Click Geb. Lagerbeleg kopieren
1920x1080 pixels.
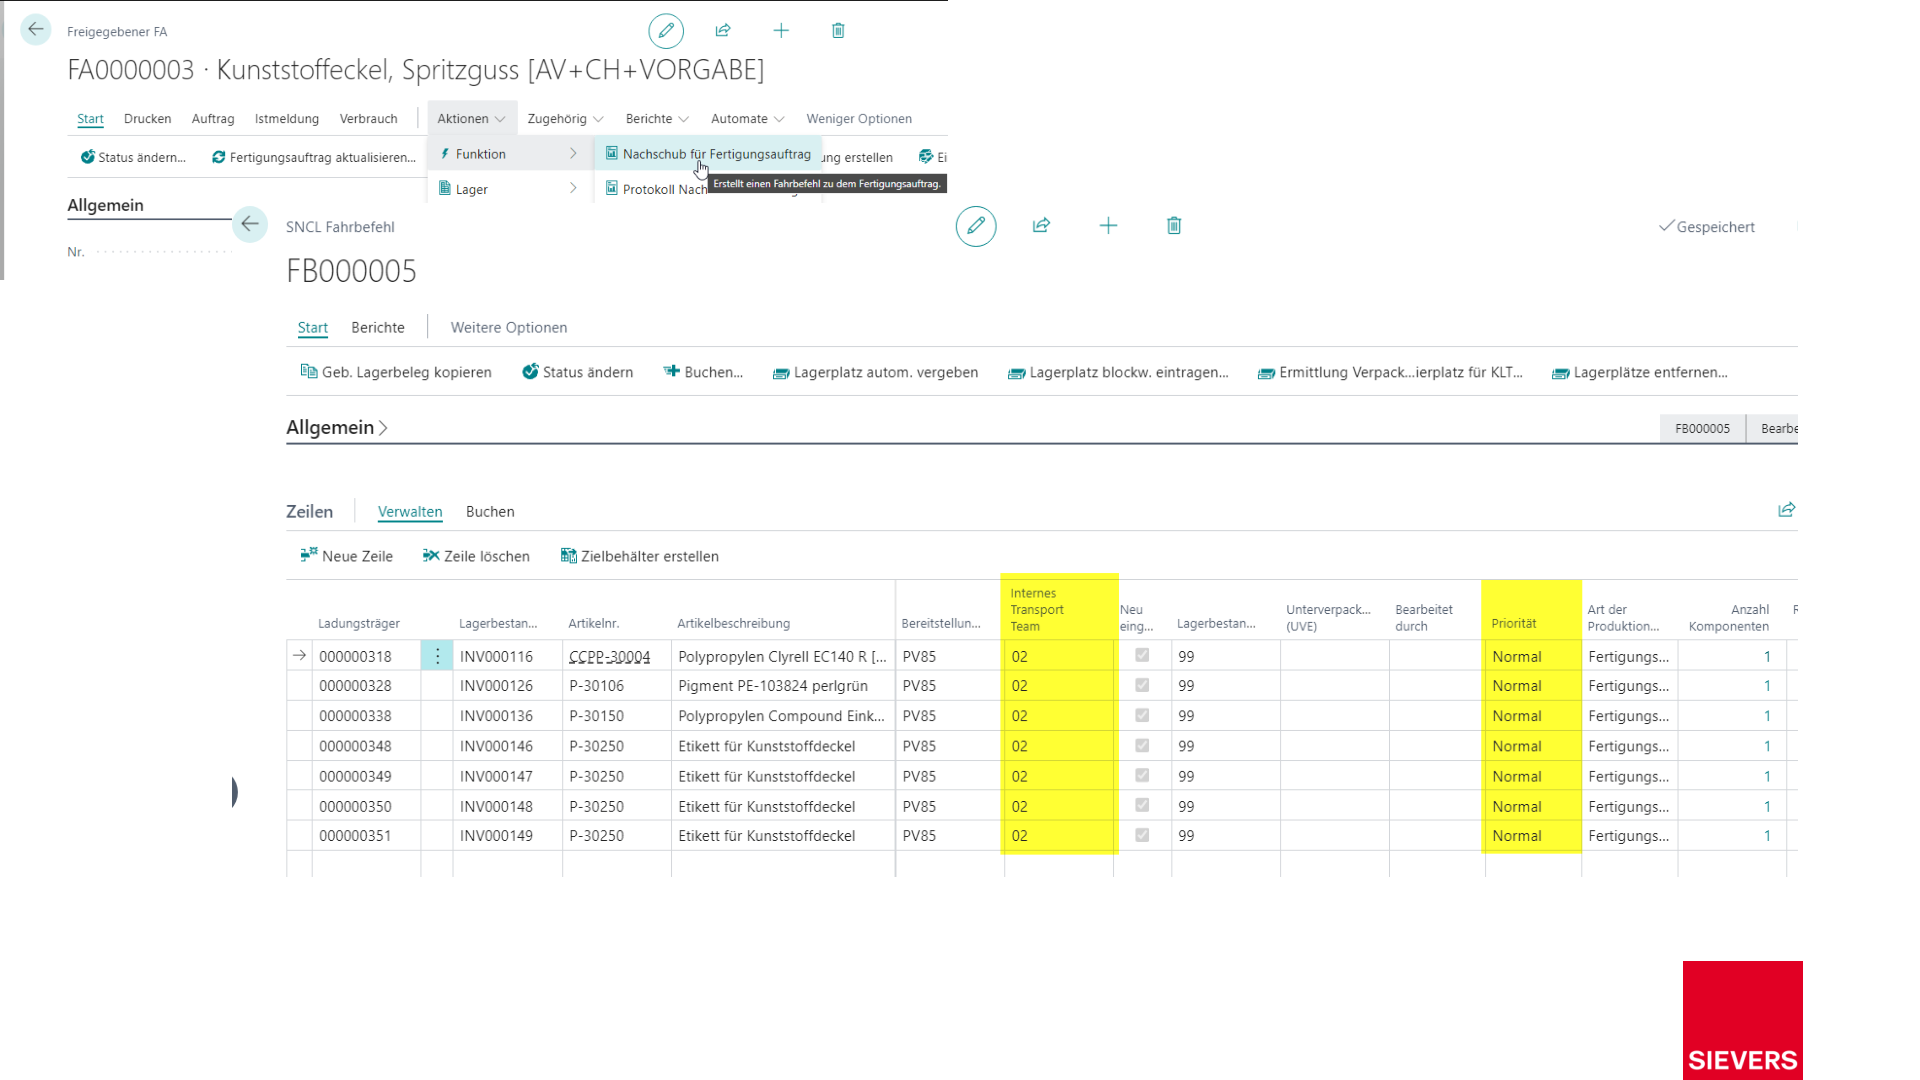pos(396,372)
